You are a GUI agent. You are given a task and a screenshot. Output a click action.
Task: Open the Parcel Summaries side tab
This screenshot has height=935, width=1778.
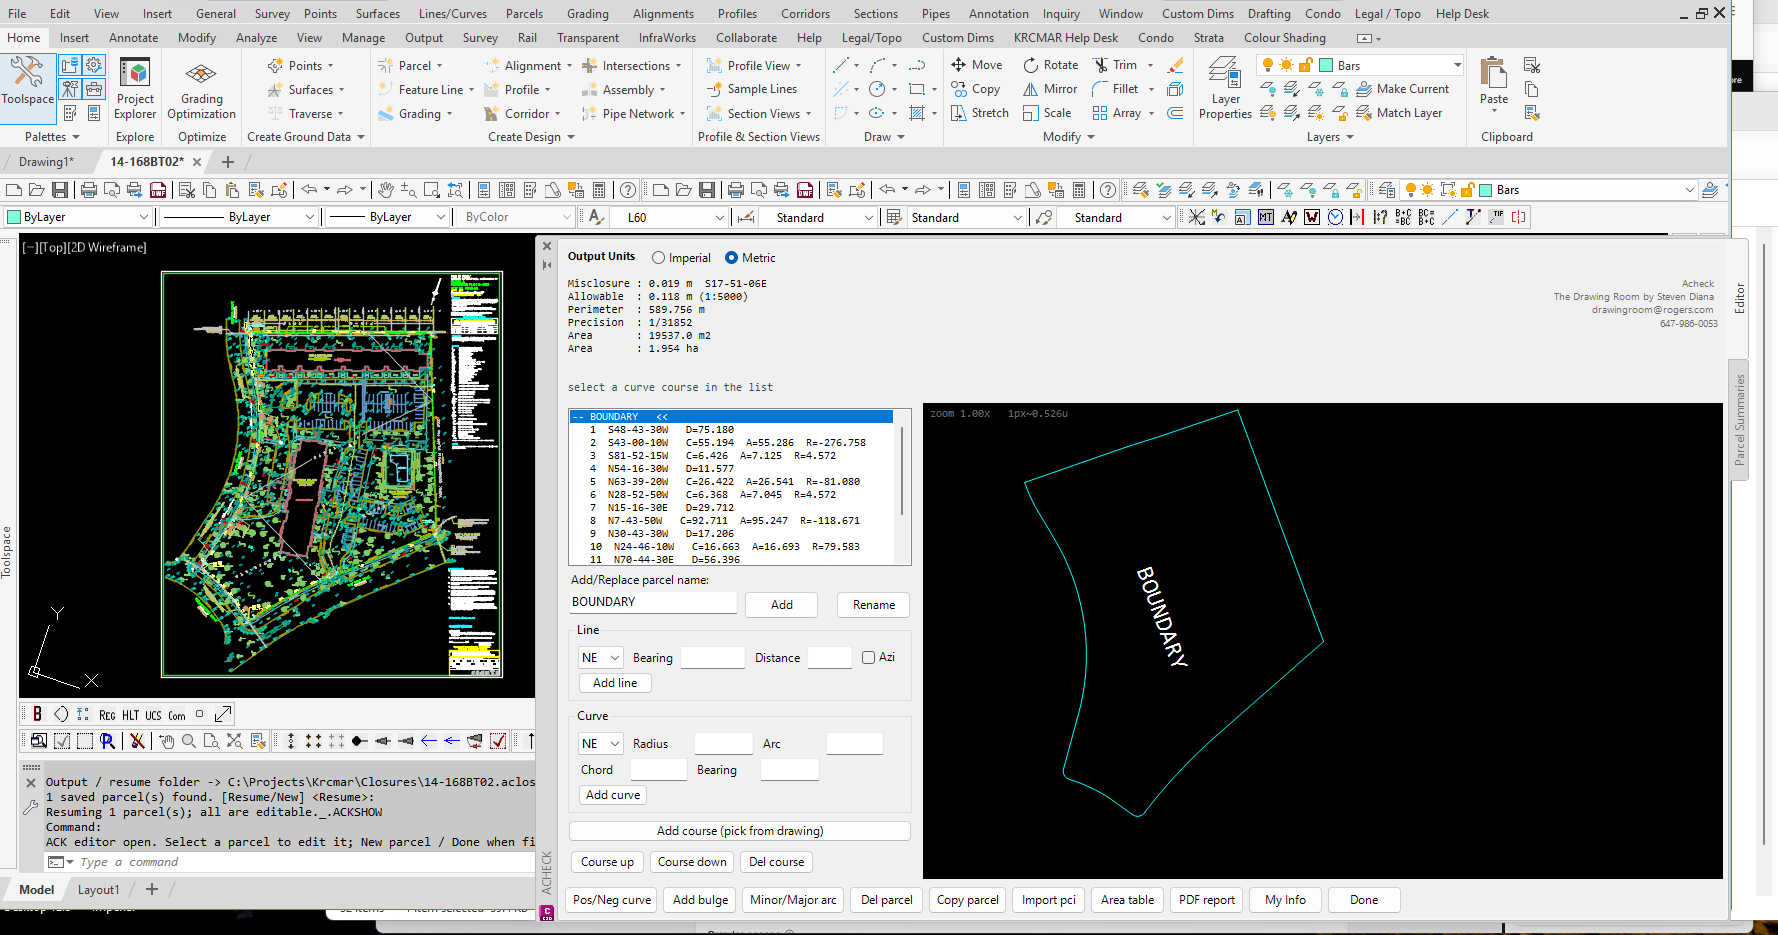point(1739,420)
